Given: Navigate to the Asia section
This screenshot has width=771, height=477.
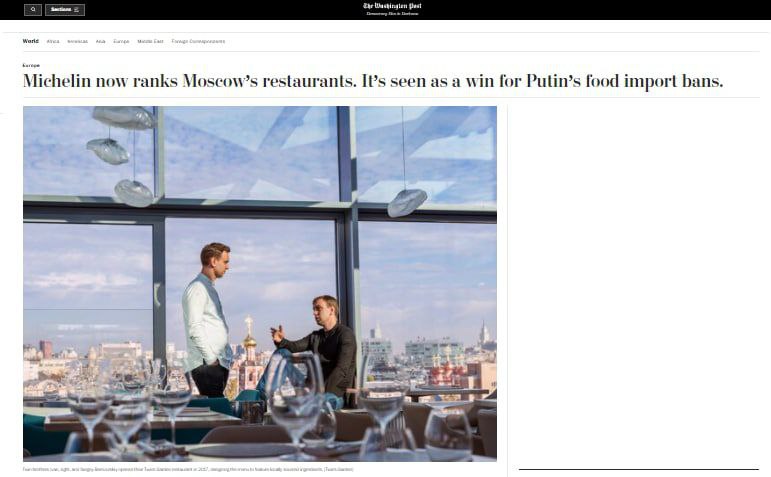Looking at the screenshot, I should [100, 41].
